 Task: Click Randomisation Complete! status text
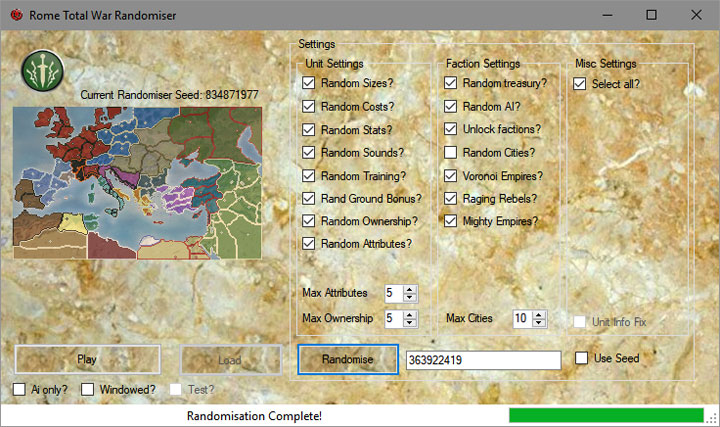tap(254, 416)
